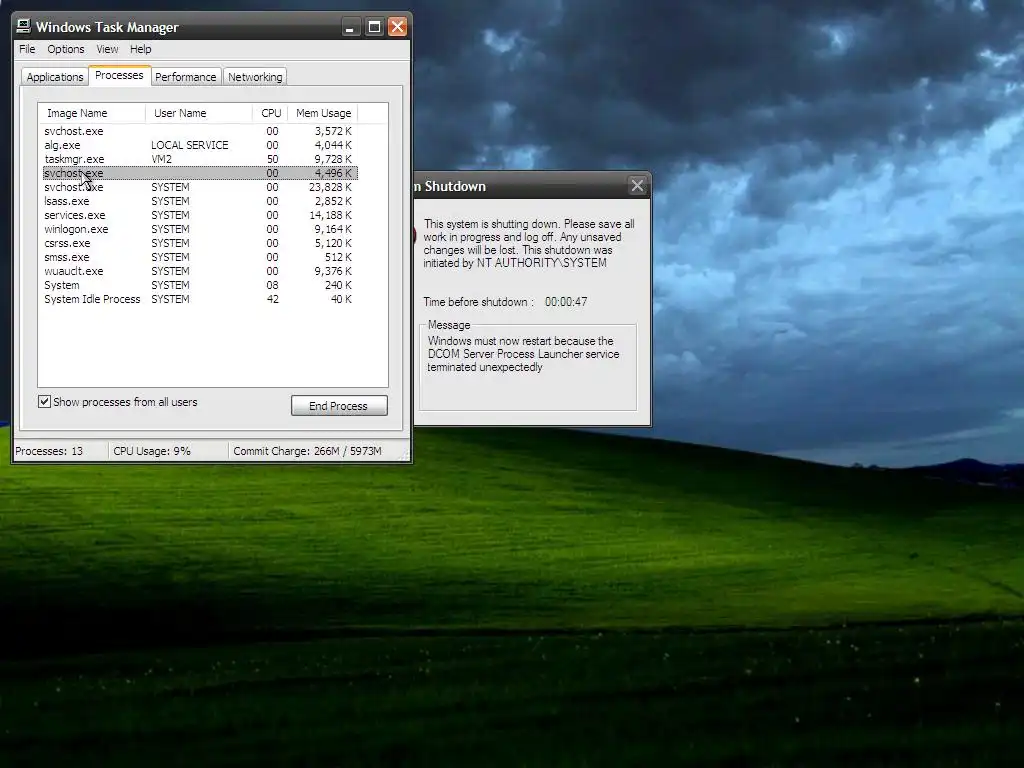Viewport: 1024px width, 768px height.
Task: Switch to the Networking tab
Action: click(x=255, y=77)
